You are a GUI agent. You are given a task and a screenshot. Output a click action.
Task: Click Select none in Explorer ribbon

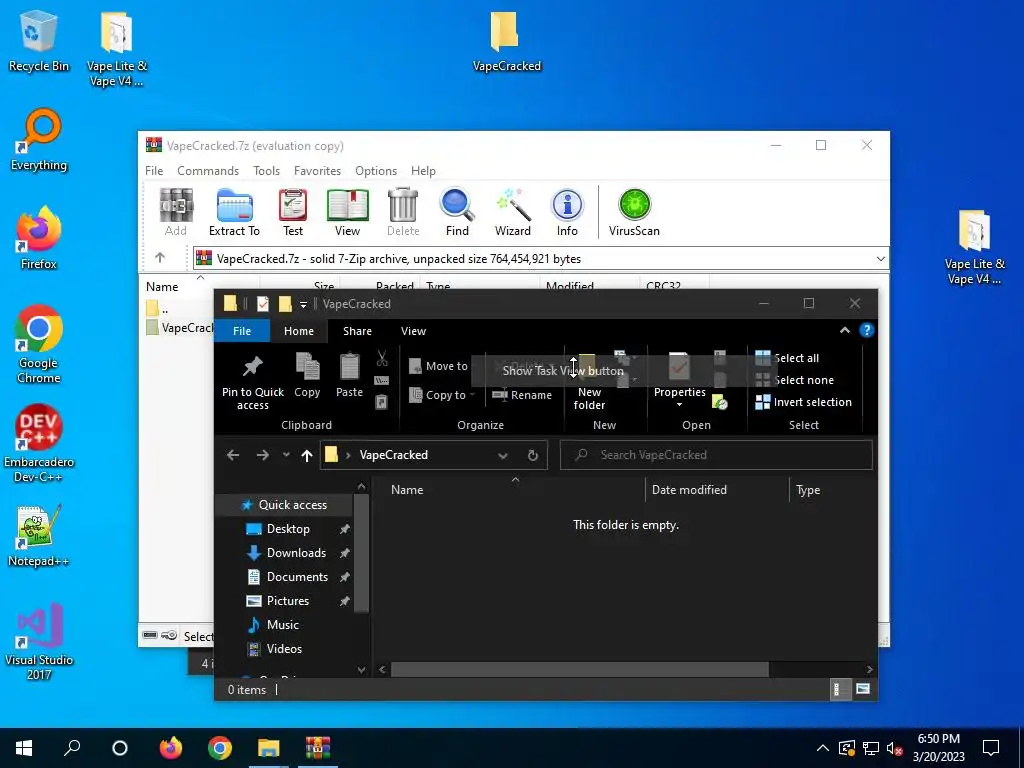coord(794,380)
